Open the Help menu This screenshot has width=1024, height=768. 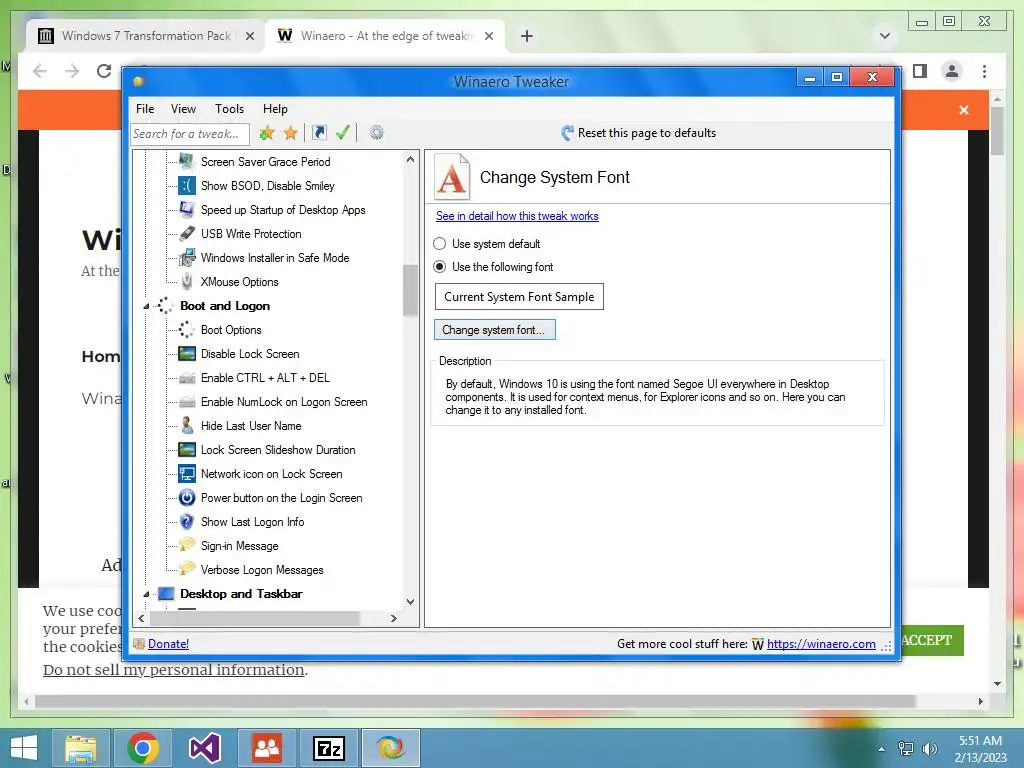(x=275, y=108)
